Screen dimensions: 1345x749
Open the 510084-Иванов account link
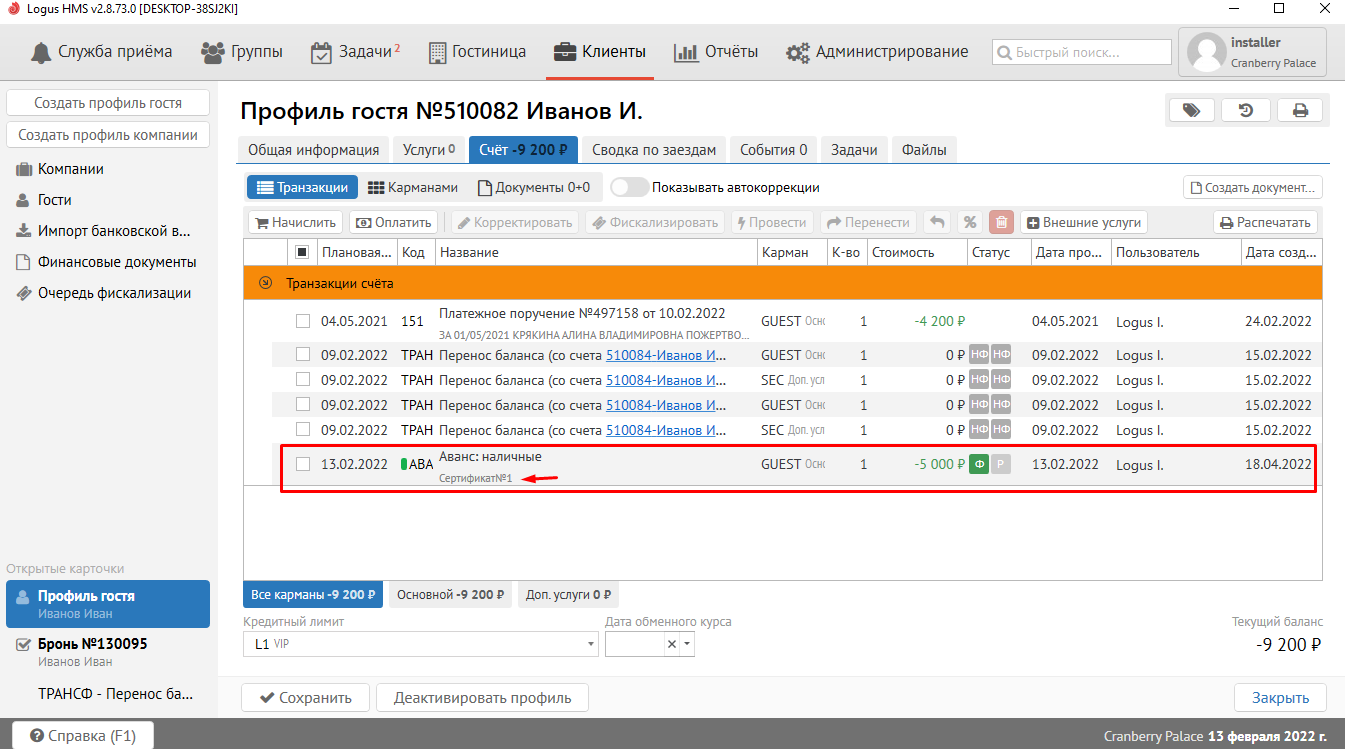(x=665, y=355)
